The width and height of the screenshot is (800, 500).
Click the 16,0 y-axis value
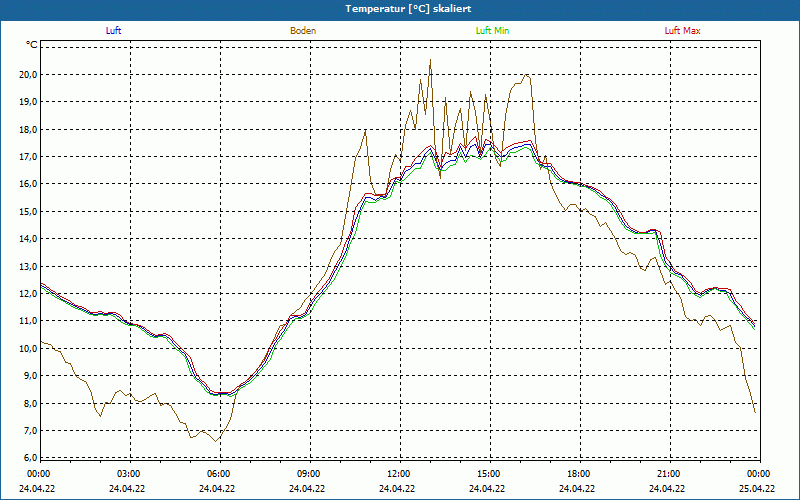click(29, 184)
